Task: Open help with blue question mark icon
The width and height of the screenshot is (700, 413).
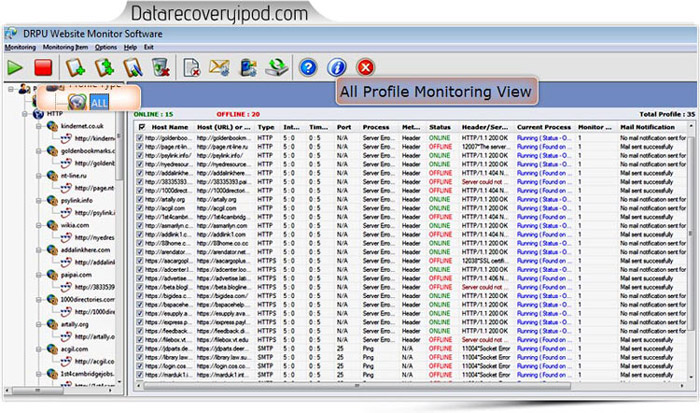Action: pyautogui.click(x=308, y=67)
